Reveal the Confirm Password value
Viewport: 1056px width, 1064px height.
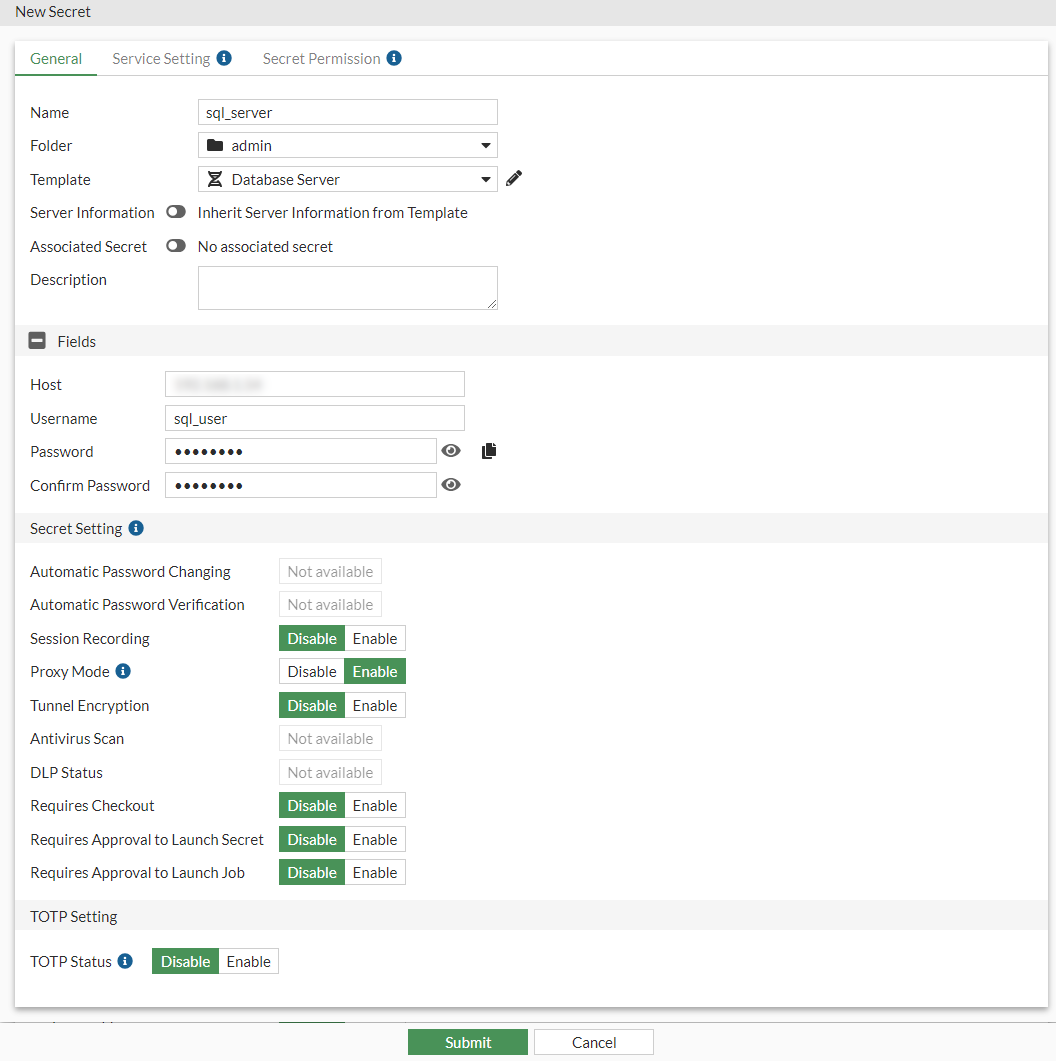tap(451, 484)
